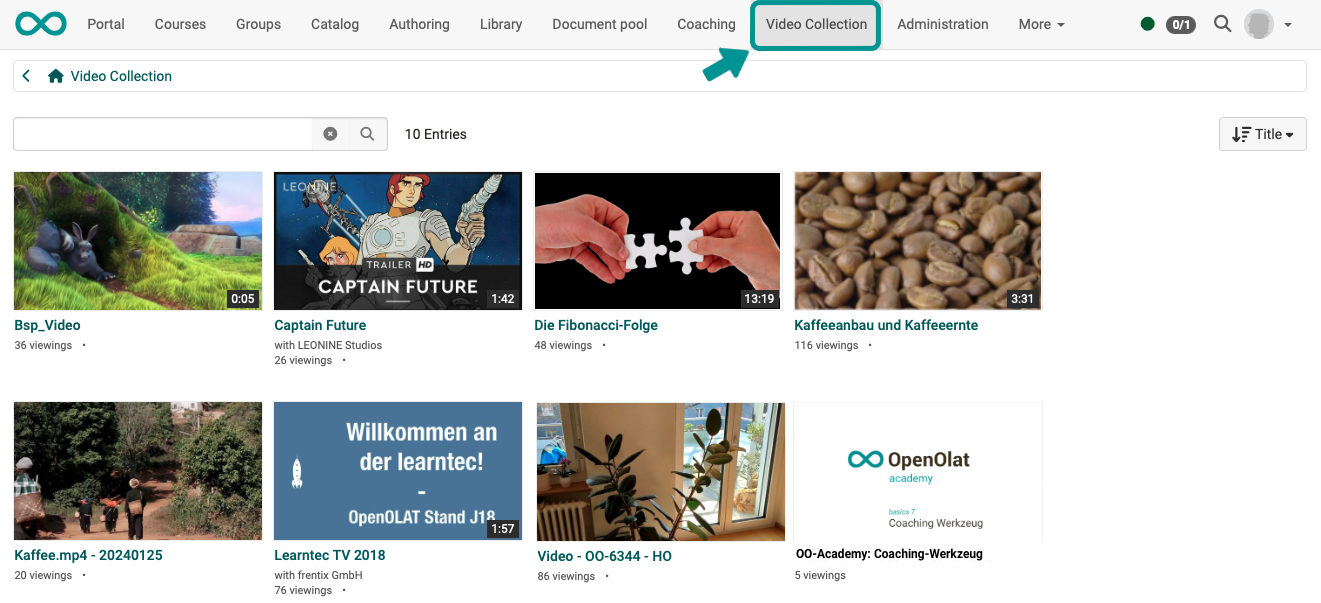Click the search field magnifier button
1321x603 pixels.
pos(367,134)
